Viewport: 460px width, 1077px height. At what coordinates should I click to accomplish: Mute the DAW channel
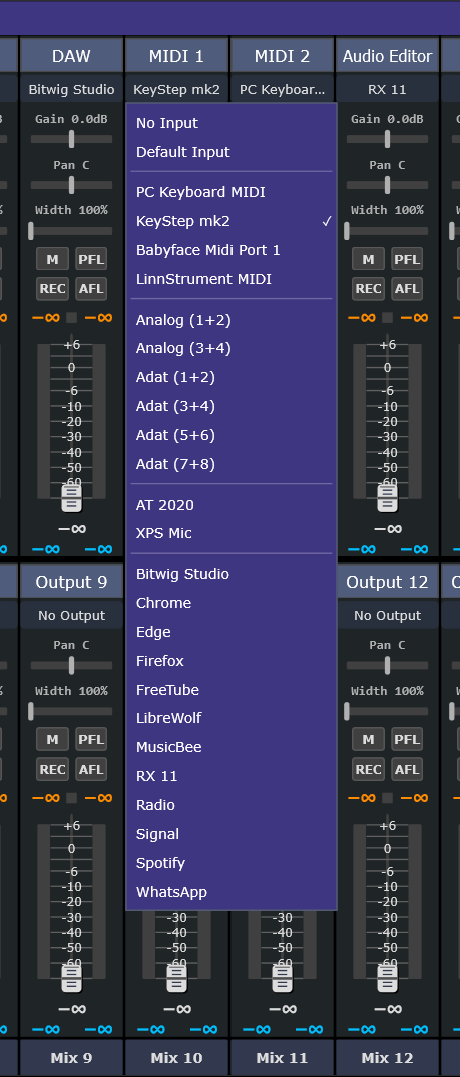point(52,259)
